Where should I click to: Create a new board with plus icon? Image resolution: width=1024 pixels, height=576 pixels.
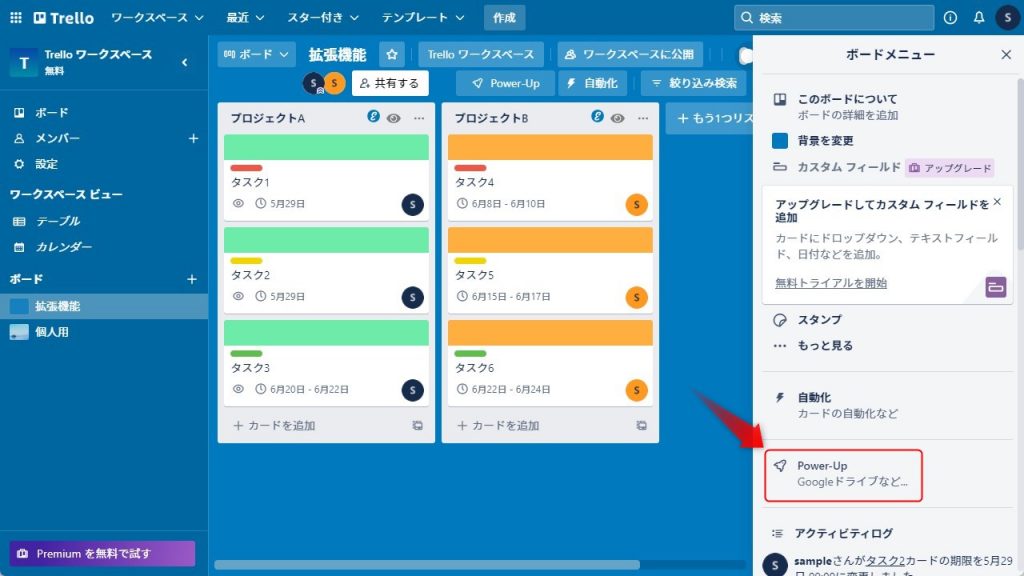191,279
